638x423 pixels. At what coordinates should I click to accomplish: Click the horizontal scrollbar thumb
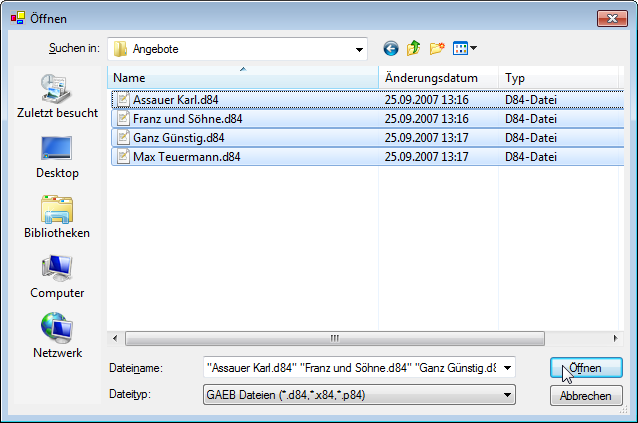click(x=334, y=338)
